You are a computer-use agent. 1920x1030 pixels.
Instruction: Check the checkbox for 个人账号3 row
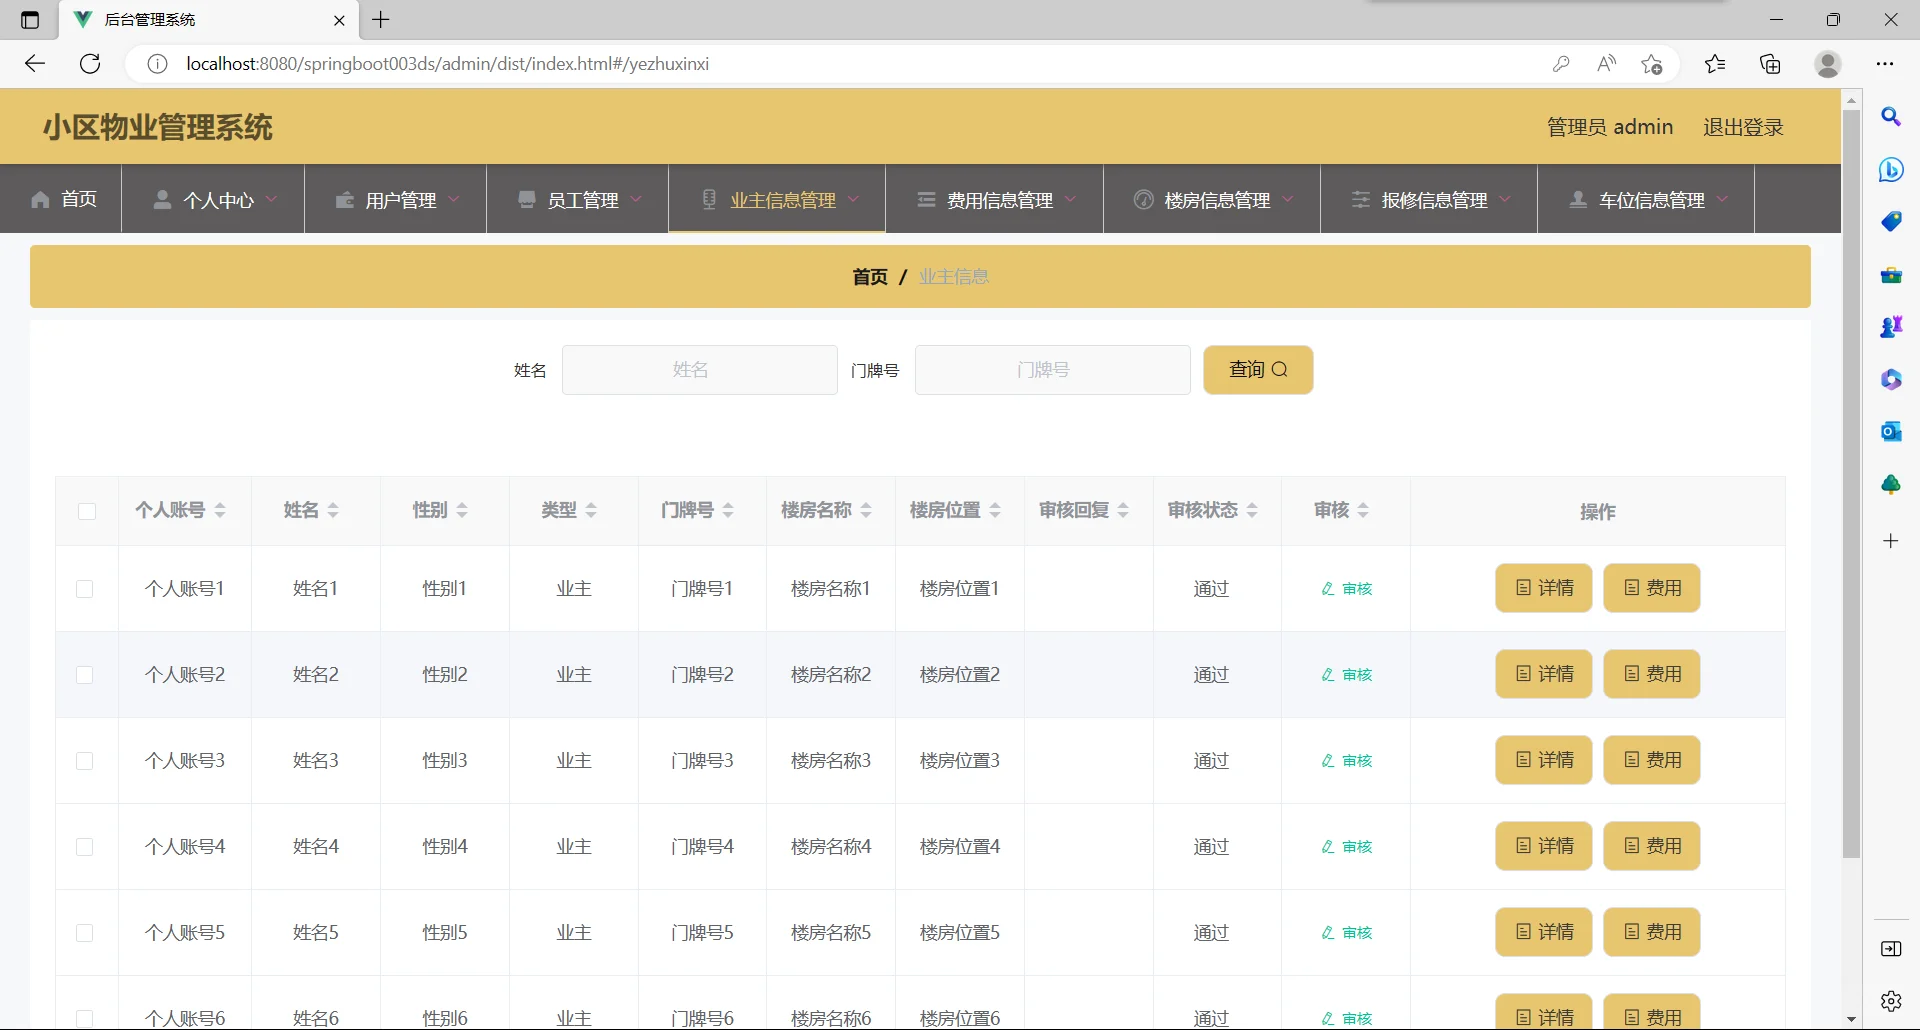[x=85, y=761]
